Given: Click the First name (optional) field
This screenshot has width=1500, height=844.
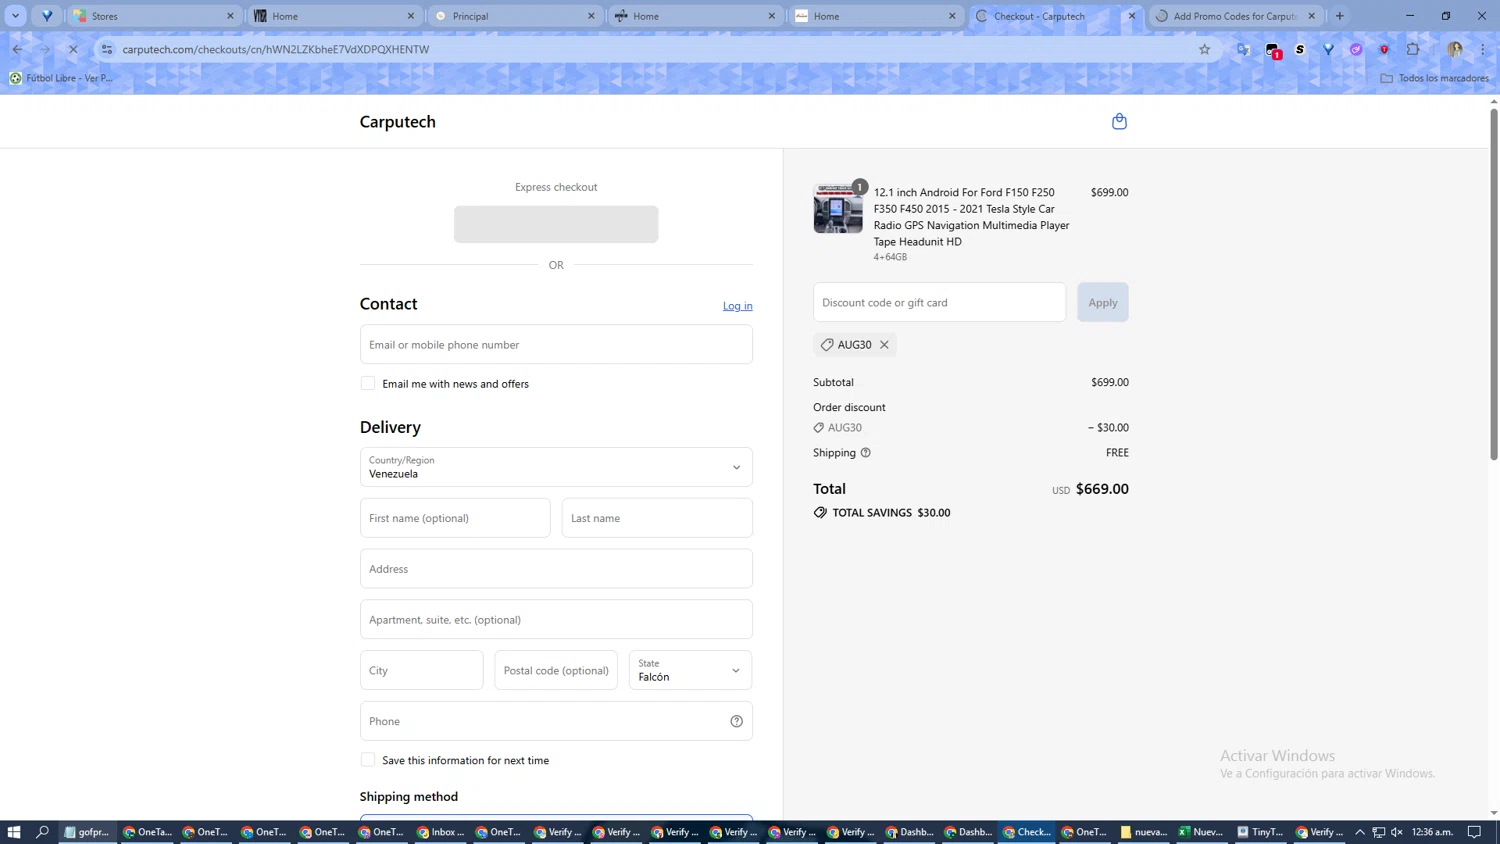Looking at the screenshot, I should 455,518.
